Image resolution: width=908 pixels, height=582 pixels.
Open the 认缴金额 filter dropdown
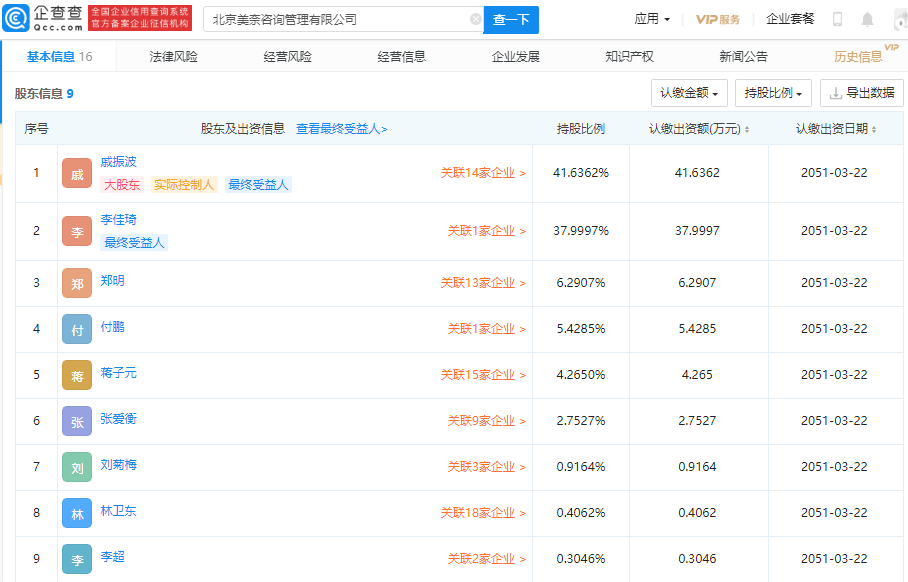tap(689, 93)
